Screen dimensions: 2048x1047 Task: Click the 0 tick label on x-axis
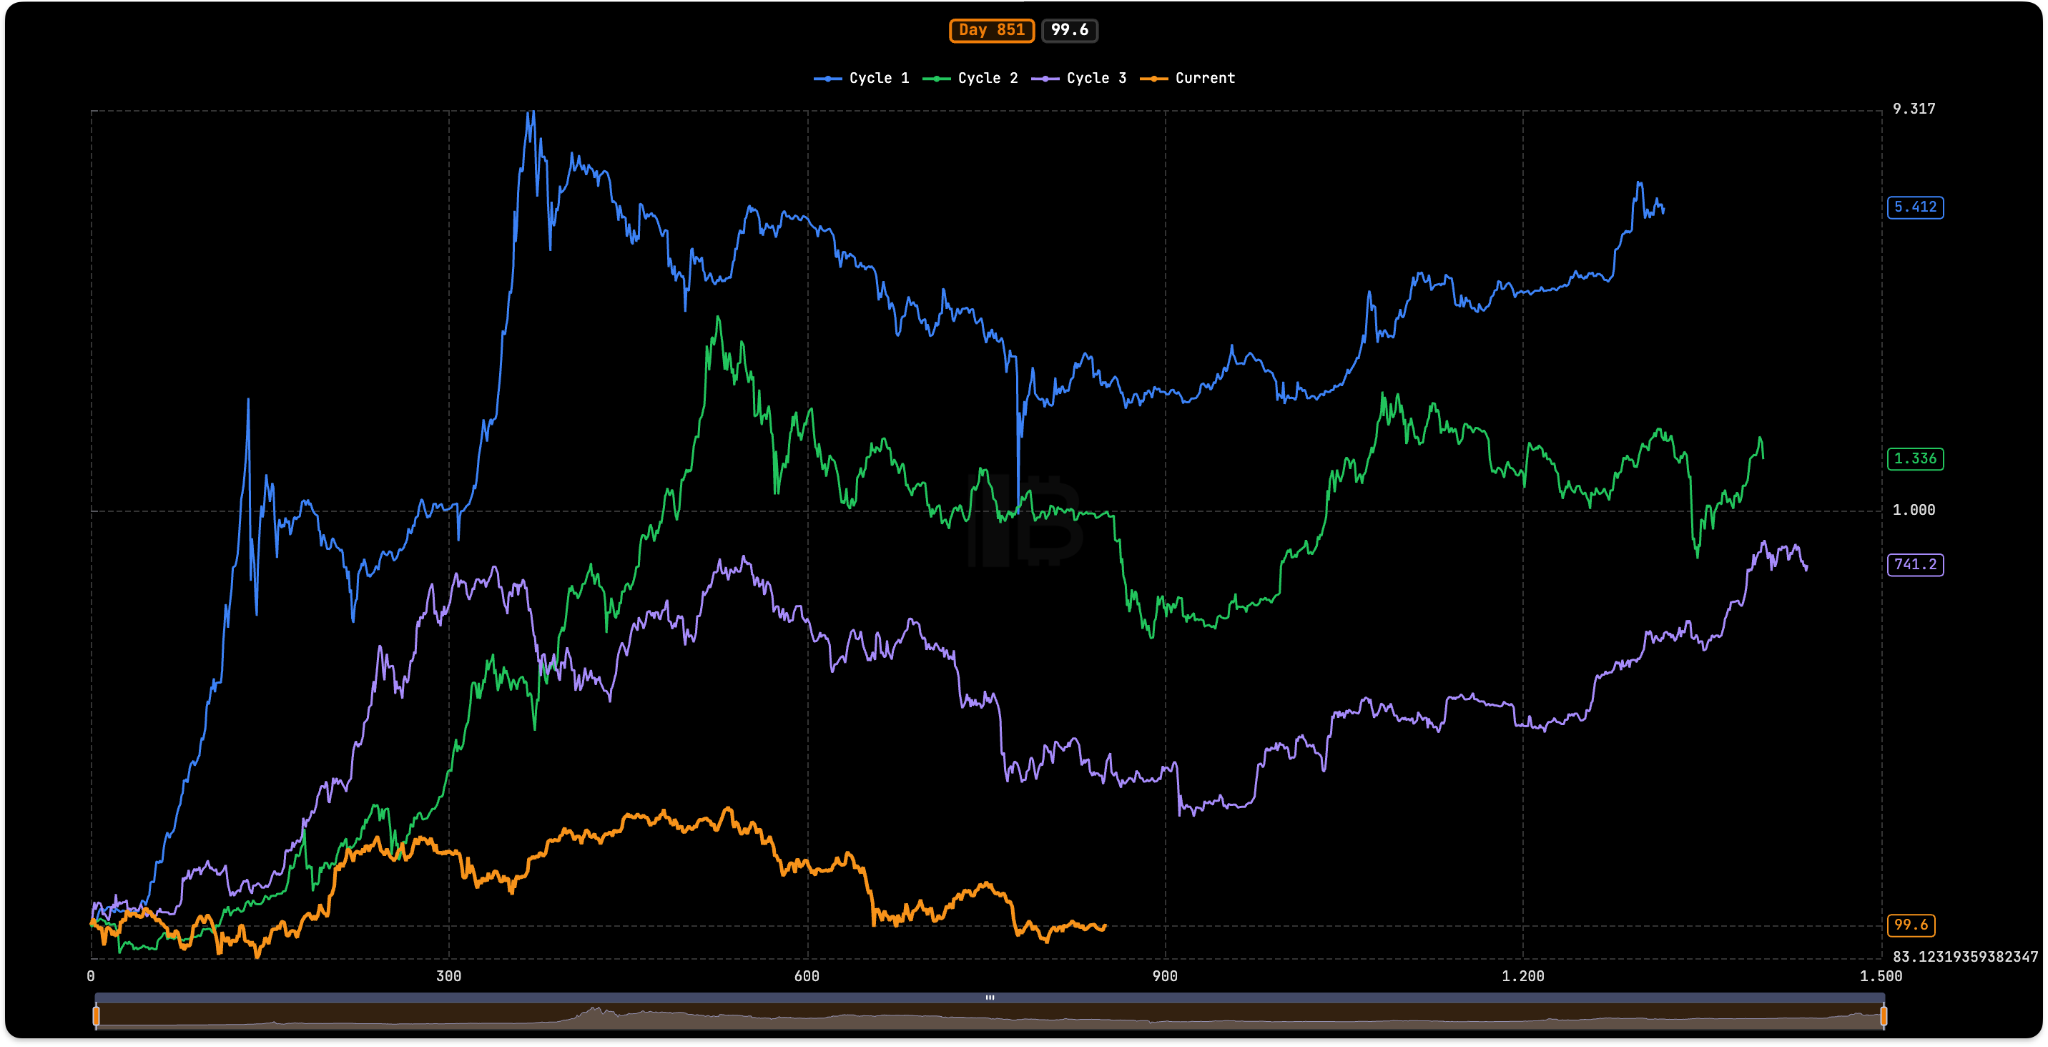[x=91, y=976]
